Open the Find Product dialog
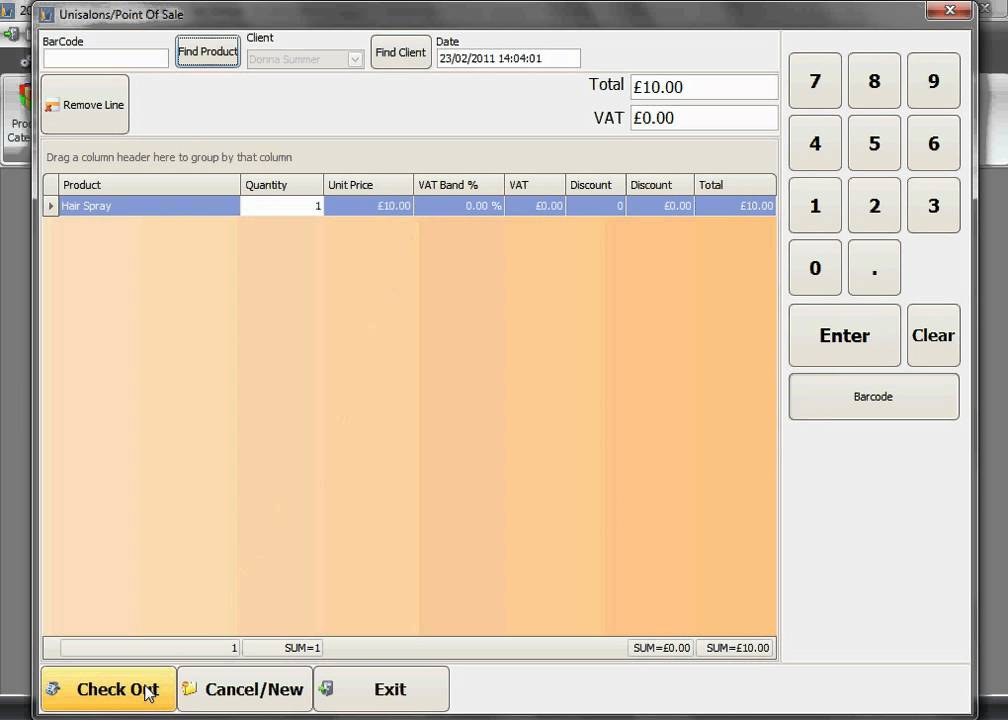 [208, 51]
